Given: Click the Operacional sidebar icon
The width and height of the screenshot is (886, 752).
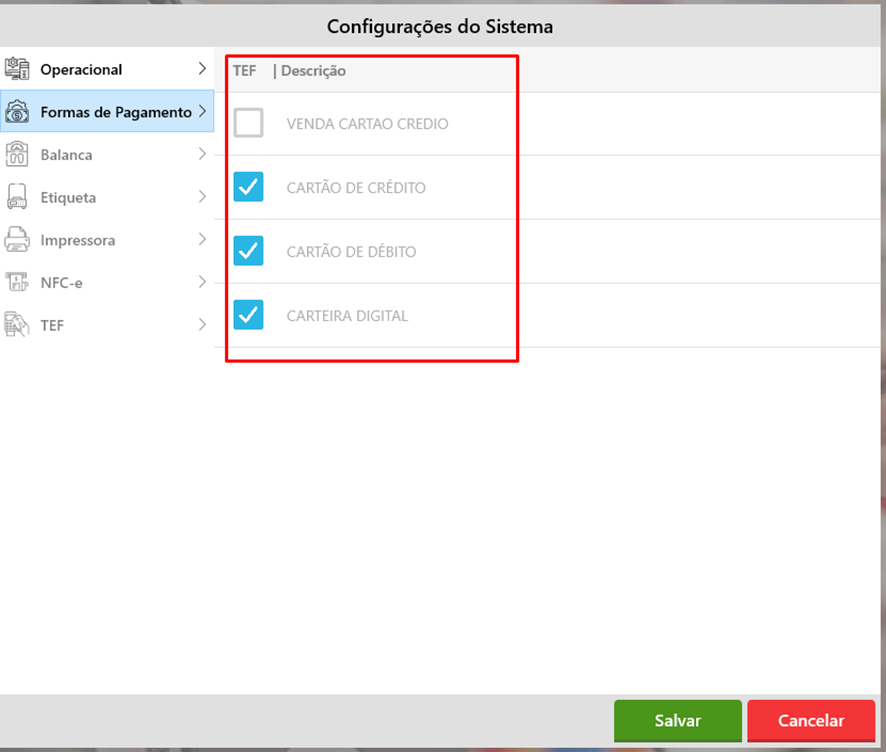Looking at the screenshot, I should click(18, 69).
